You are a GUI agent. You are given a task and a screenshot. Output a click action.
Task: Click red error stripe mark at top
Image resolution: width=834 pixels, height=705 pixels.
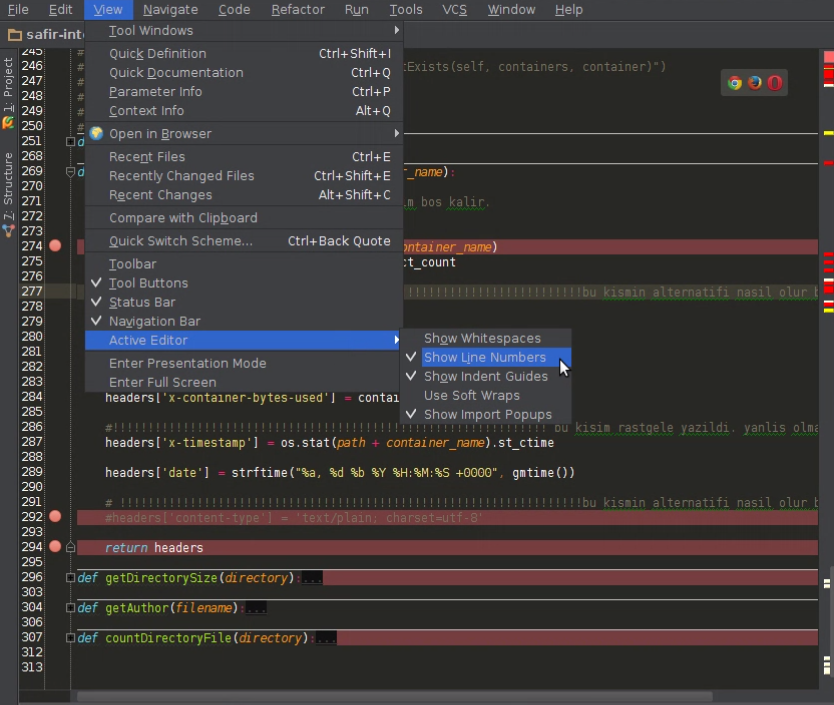(x=828, y=56)
